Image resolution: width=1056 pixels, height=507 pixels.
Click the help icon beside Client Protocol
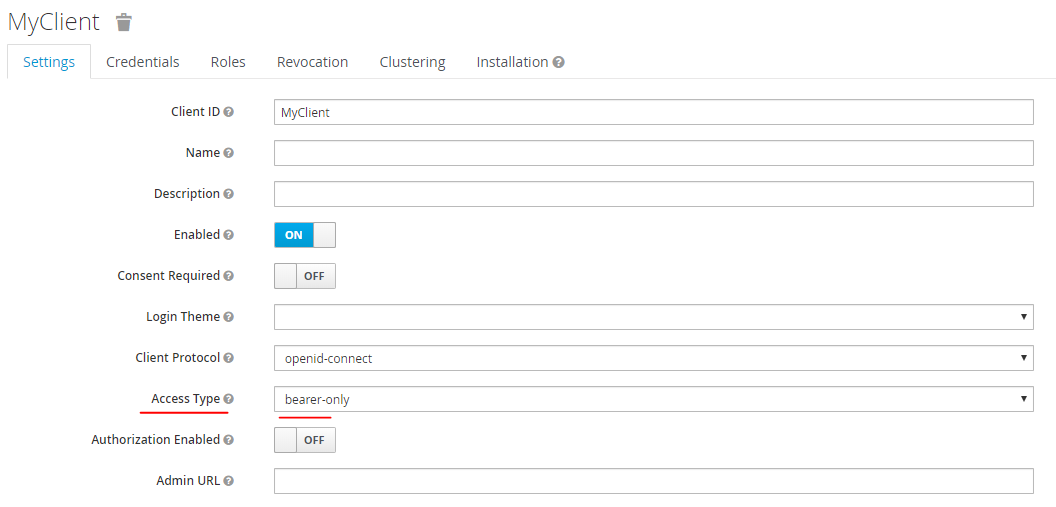click(229, 358)
